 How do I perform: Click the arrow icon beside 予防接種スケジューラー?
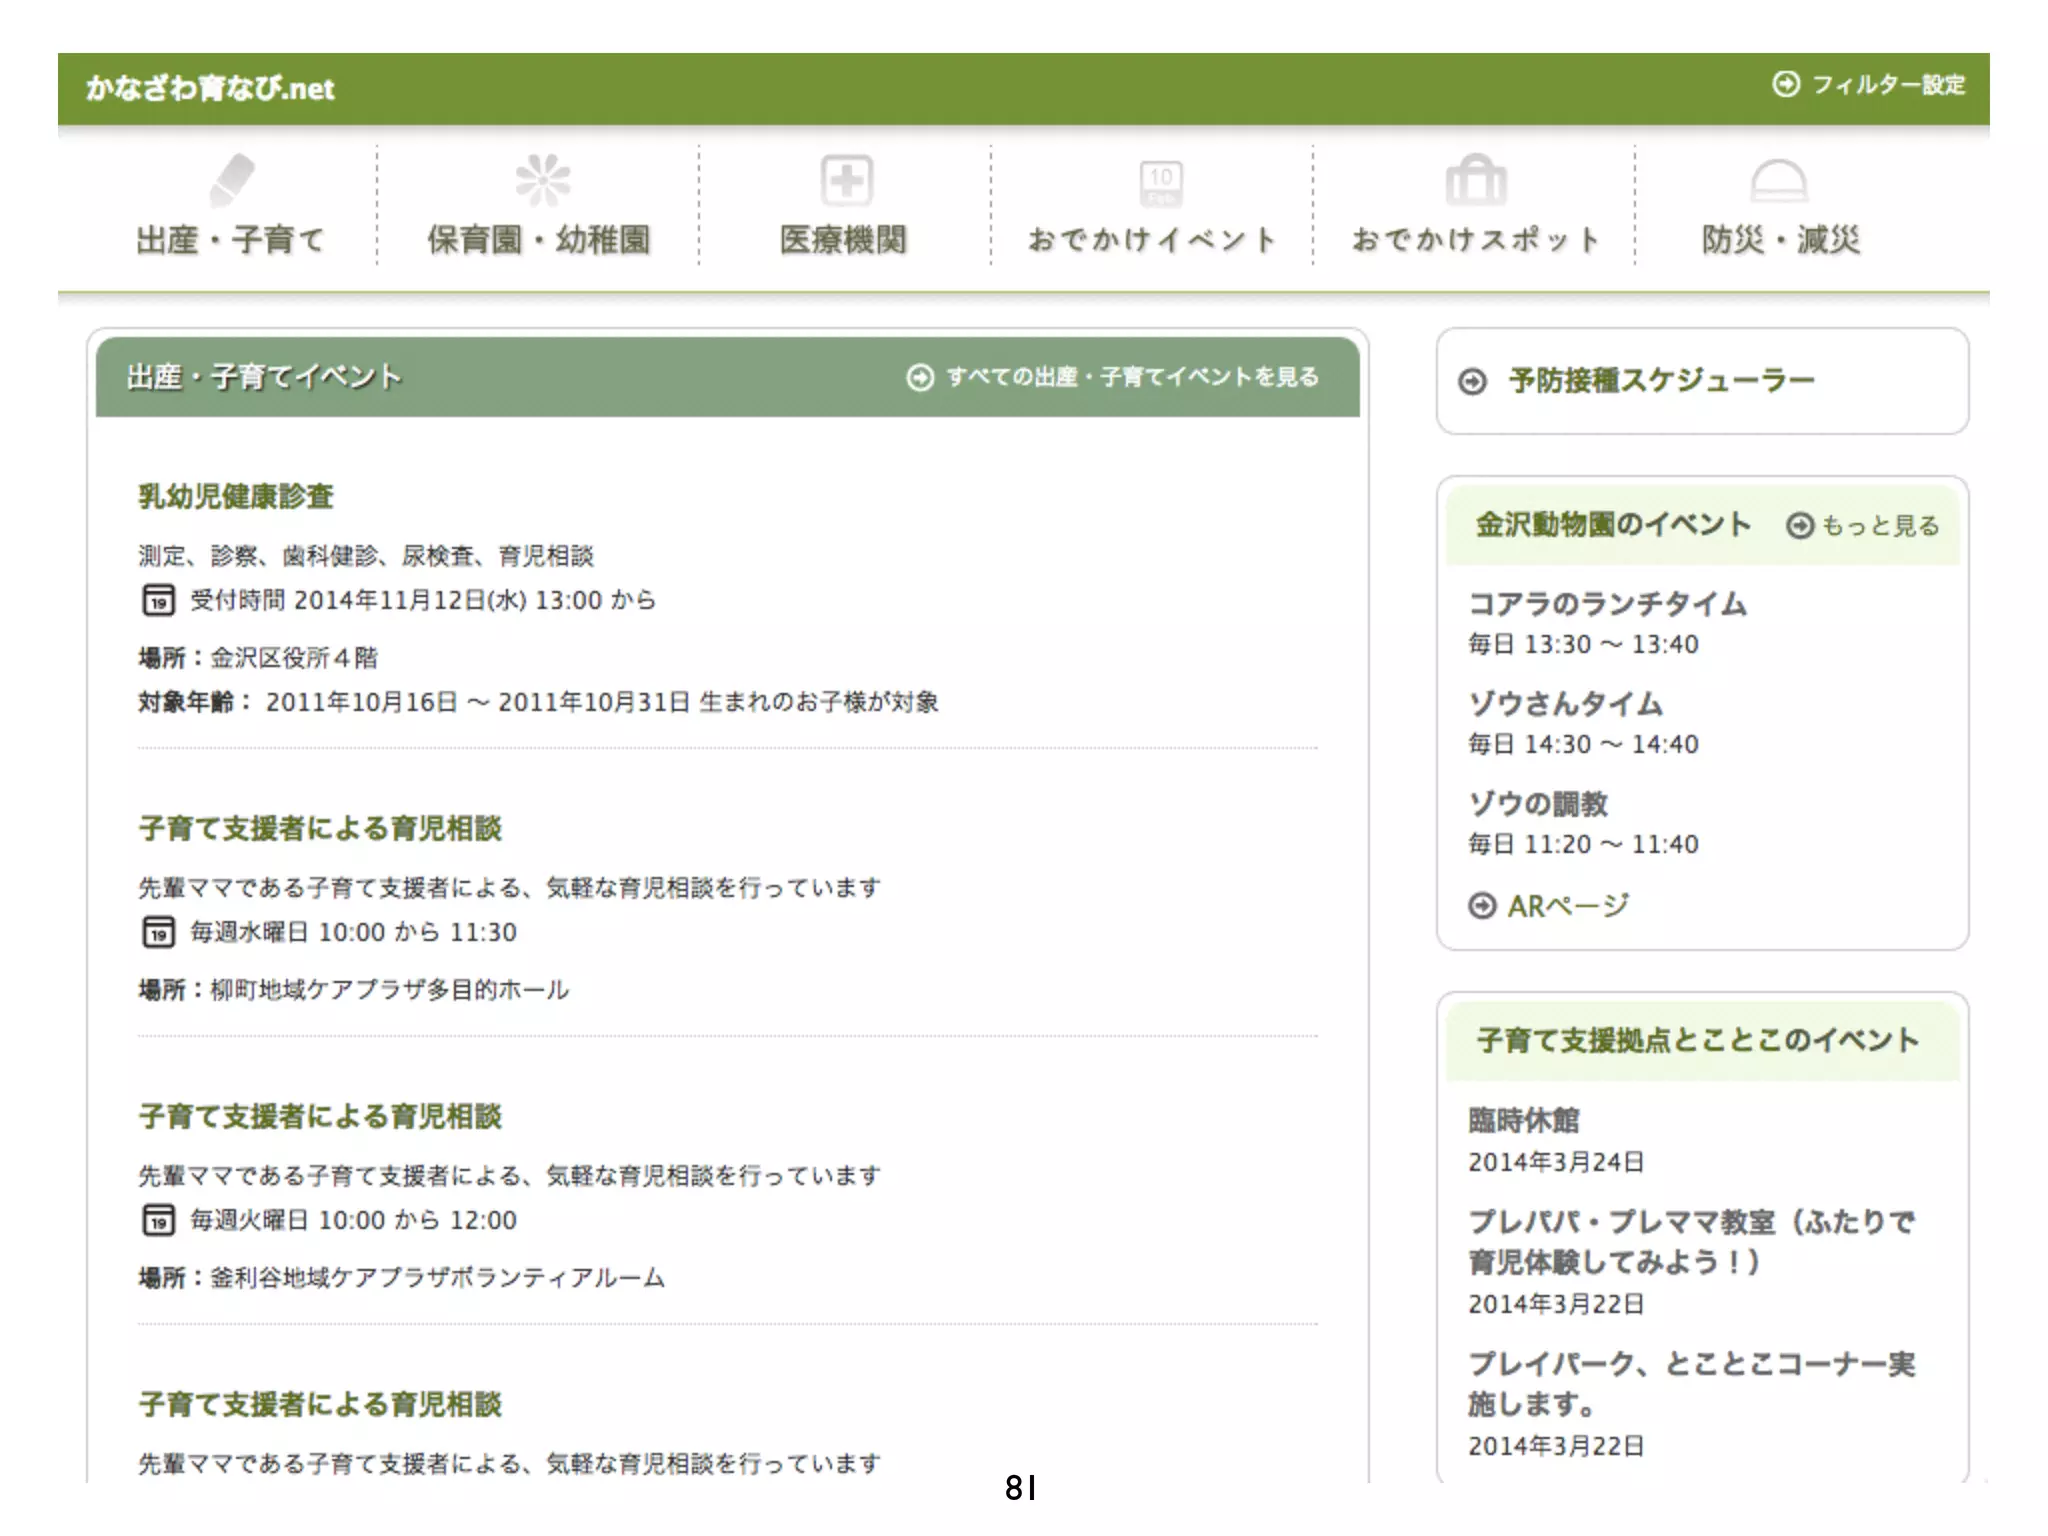tap(1472, 382)
